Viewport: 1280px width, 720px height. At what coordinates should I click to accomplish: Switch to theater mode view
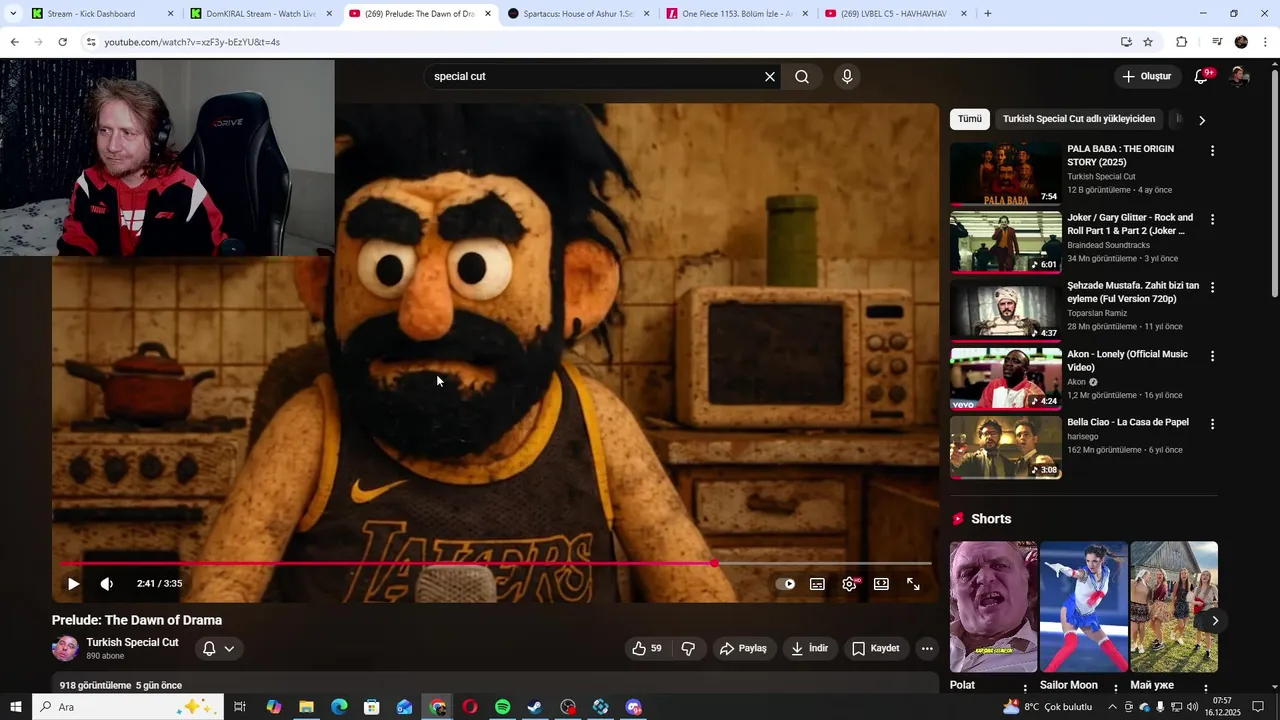pos(881,584)
